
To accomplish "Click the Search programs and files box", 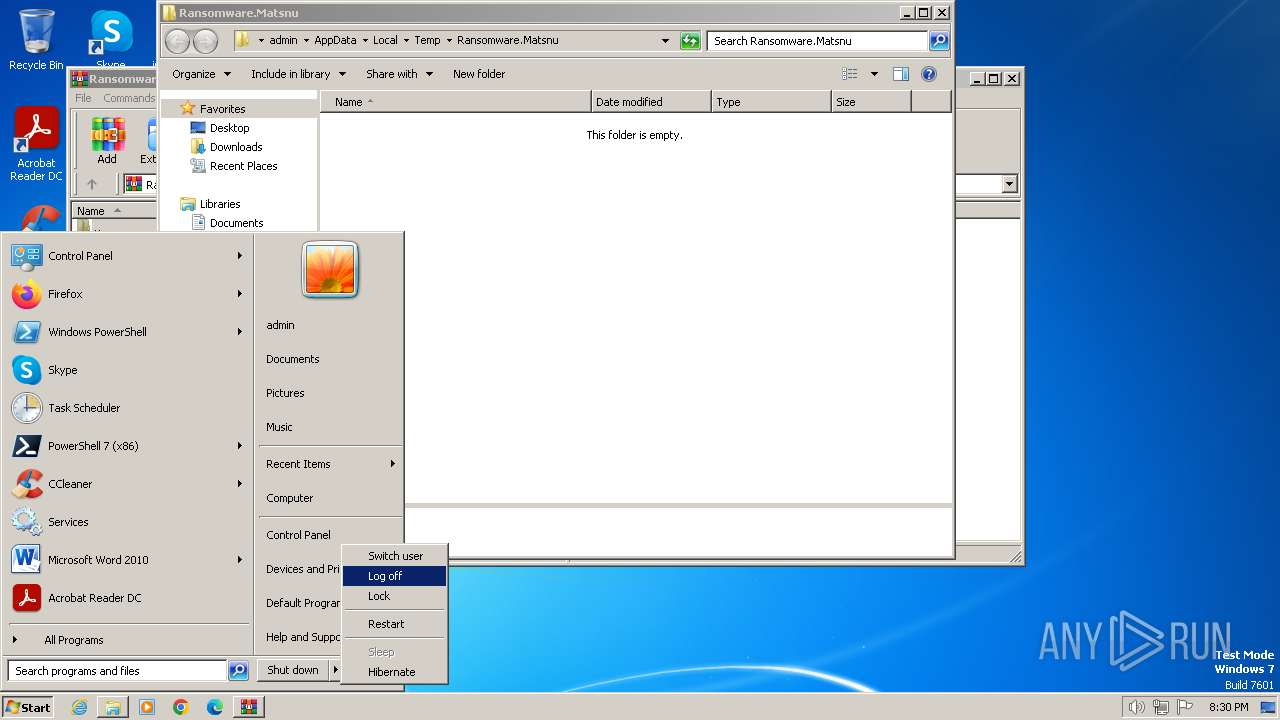I will (x=117, y=671).
